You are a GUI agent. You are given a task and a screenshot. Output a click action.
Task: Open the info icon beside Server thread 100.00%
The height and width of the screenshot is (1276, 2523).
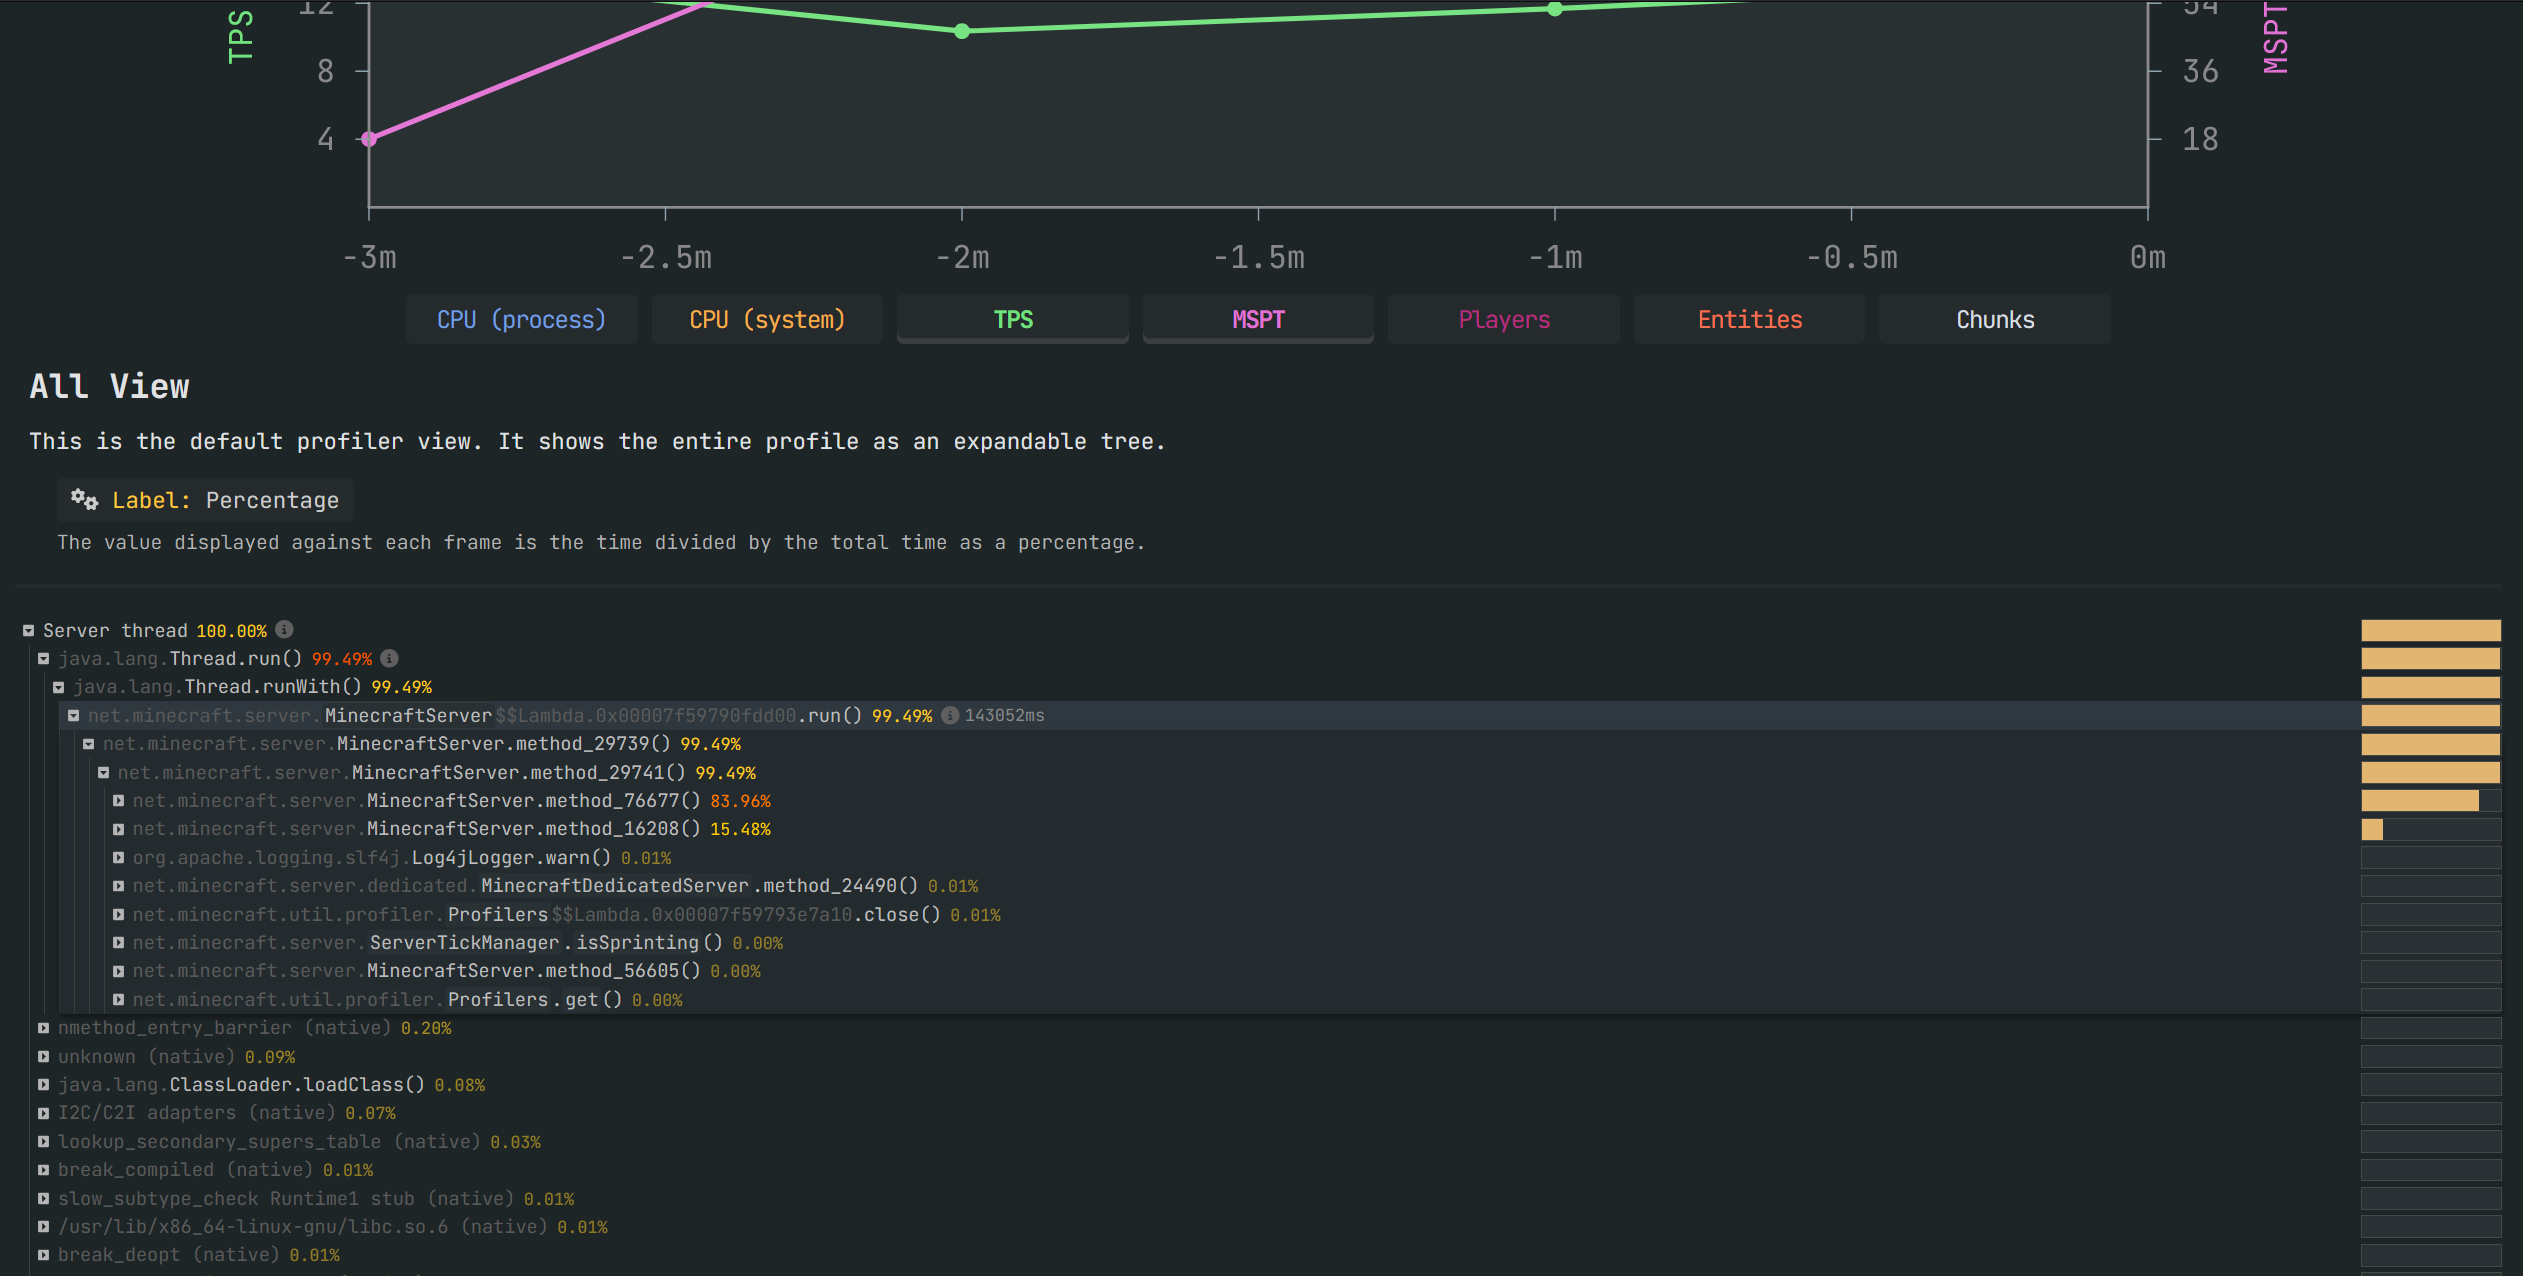284,630
